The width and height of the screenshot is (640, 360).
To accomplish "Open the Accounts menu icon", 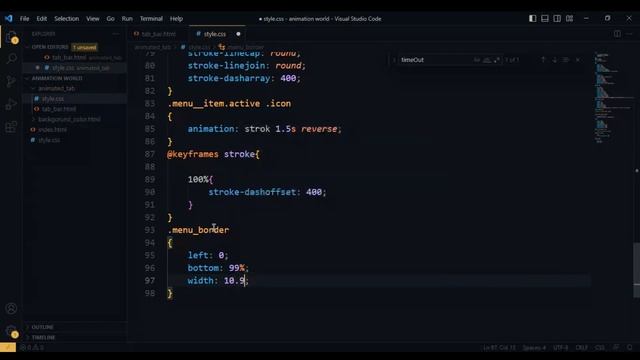I will click(11, 309).
